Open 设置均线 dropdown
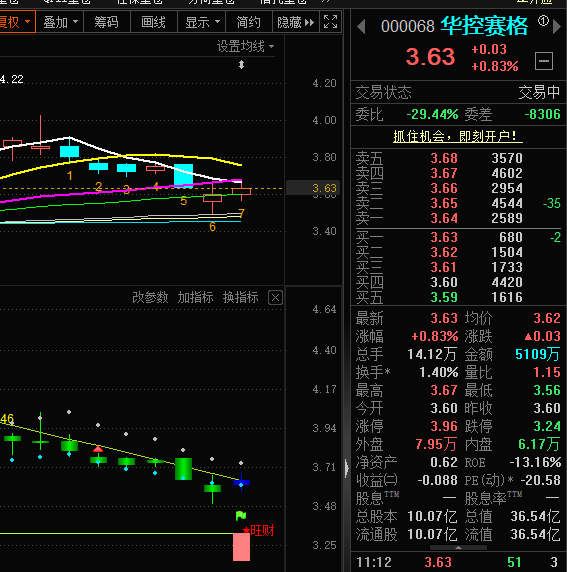Screen dimensions: 567x572 click(246, 46)
